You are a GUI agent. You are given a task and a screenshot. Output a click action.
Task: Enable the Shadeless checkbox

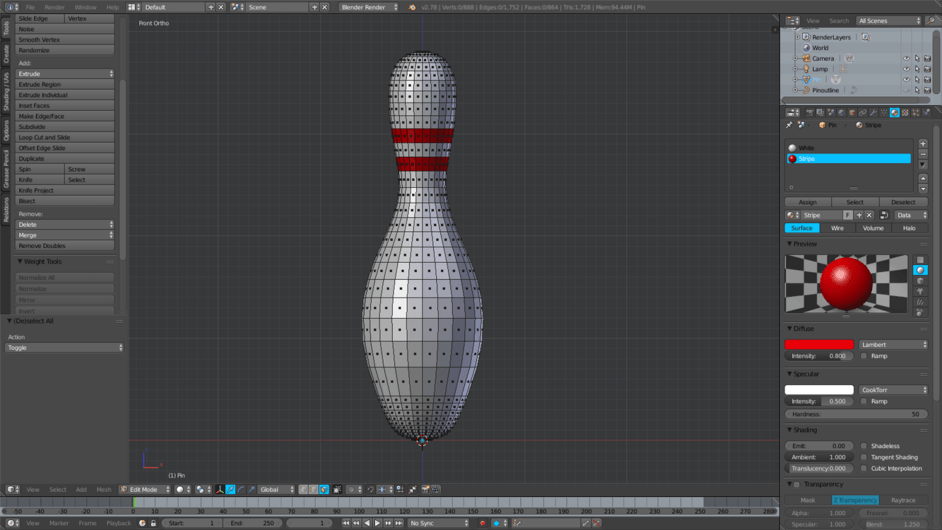(865, 446)
